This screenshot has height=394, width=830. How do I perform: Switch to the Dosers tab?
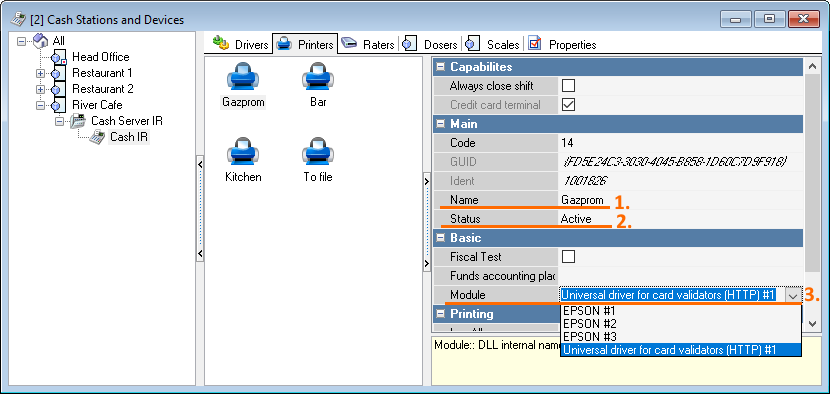(430, 44)
